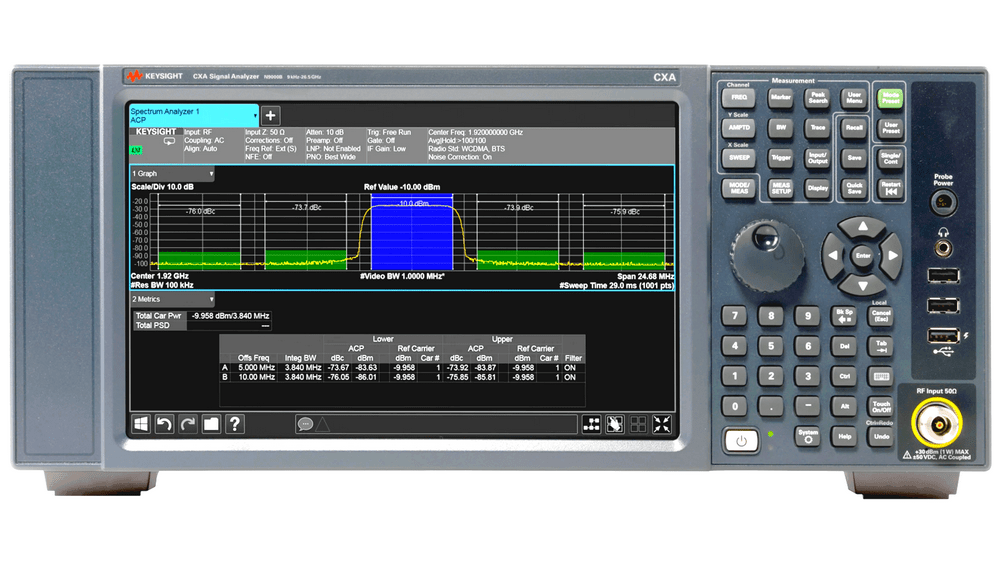Screen dimensions: 1000x563
Task: Toggle the Single/Cont sweep key
Action: (x=890, y=159)
